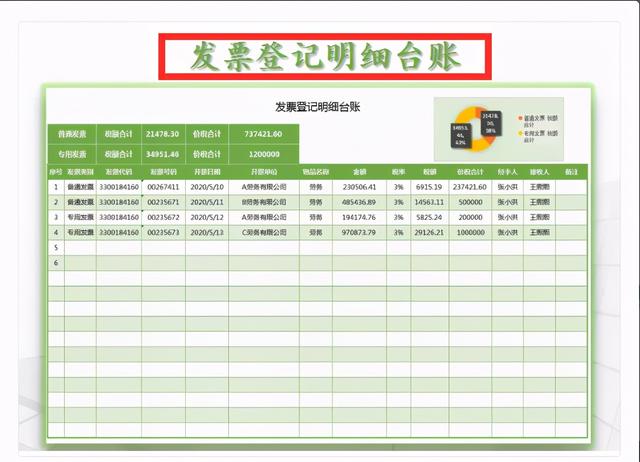Click the 发票号码 column header
Viewport: 640px width, 462px height.
tap(163, 172)
